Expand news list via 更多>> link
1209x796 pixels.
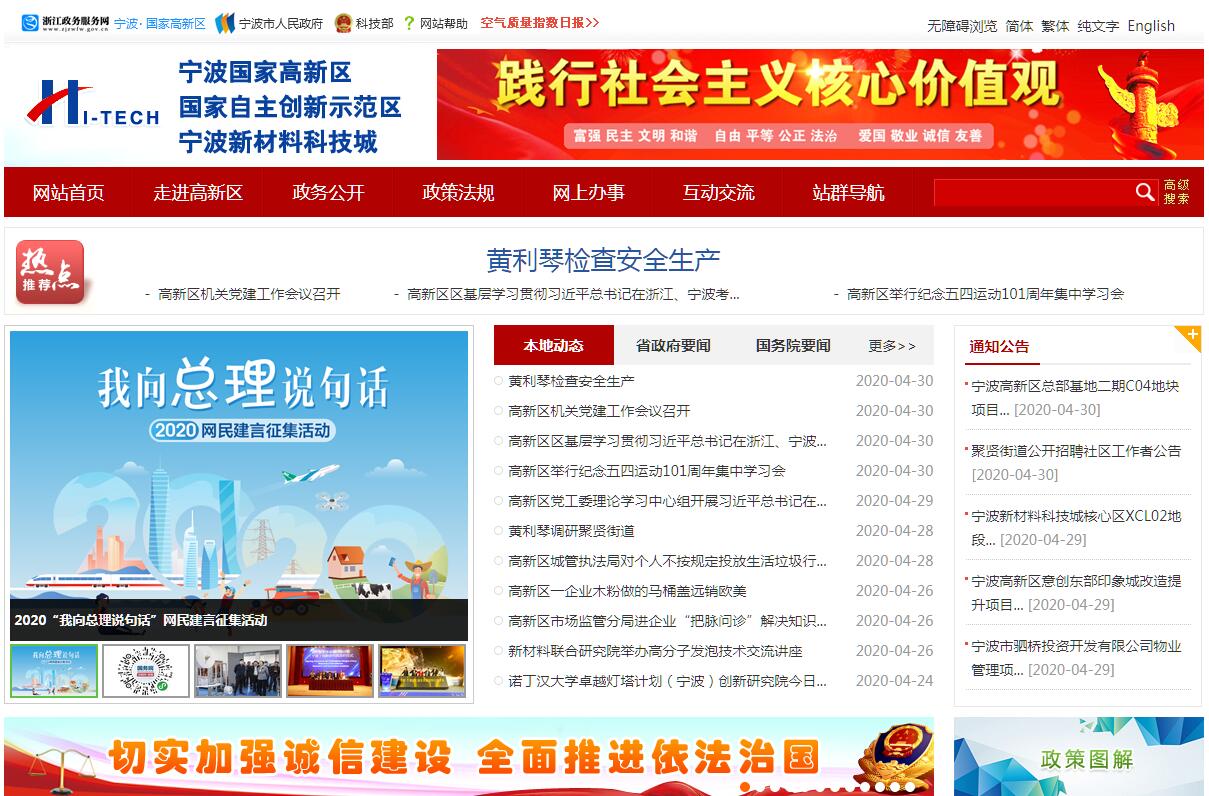891,346
